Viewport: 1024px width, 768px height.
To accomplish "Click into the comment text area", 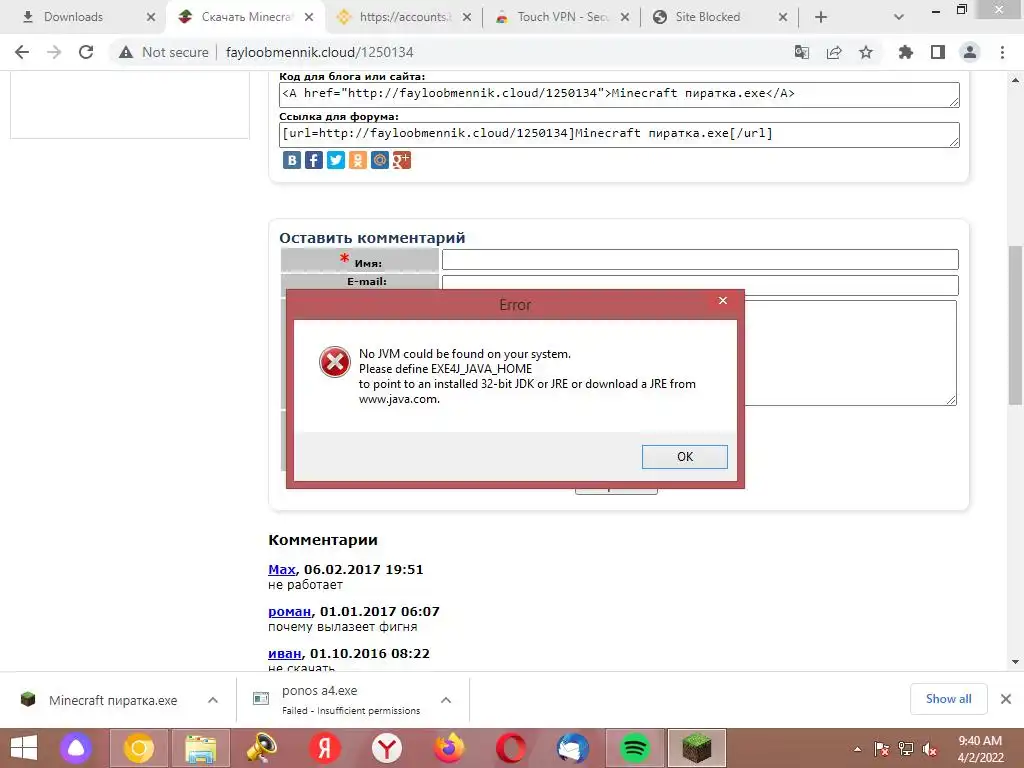I will [850, 353].
